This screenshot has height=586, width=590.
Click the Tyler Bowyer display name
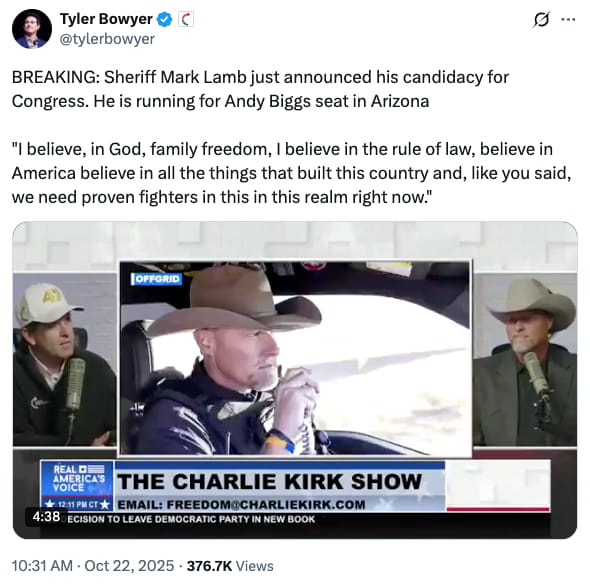coord(106,19)
